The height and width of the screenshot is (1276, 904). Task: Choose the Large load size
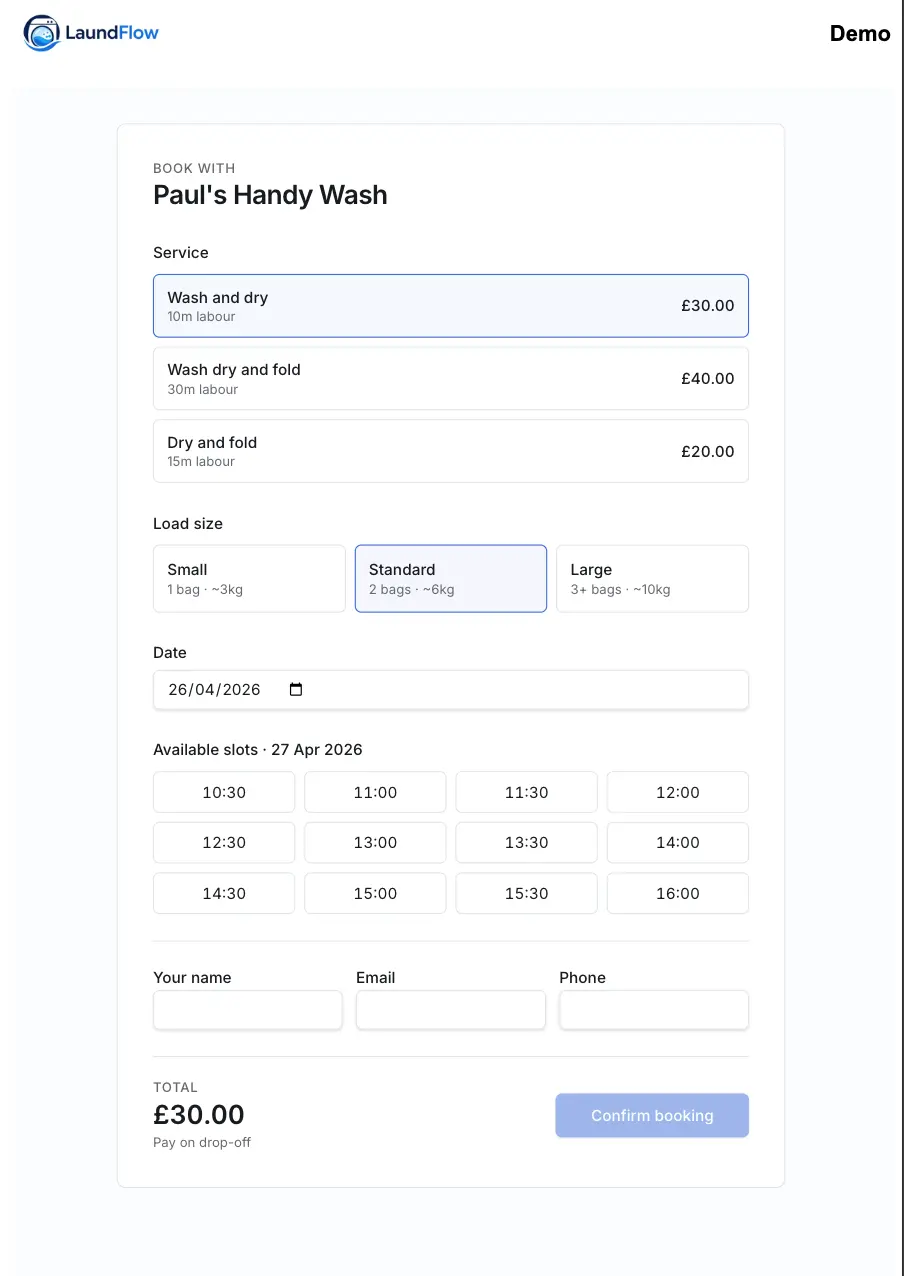pos(652,578)
